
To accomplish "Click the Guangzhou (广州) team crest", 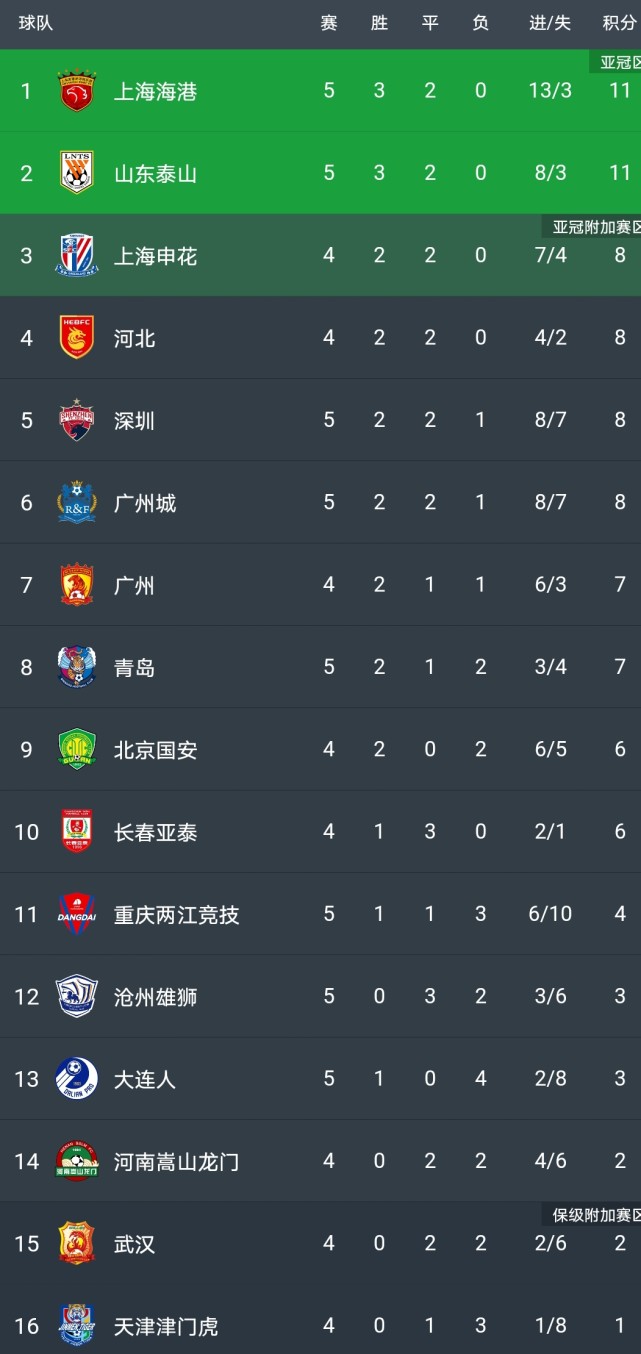I will pyautogui.click(x=76, y=584).
